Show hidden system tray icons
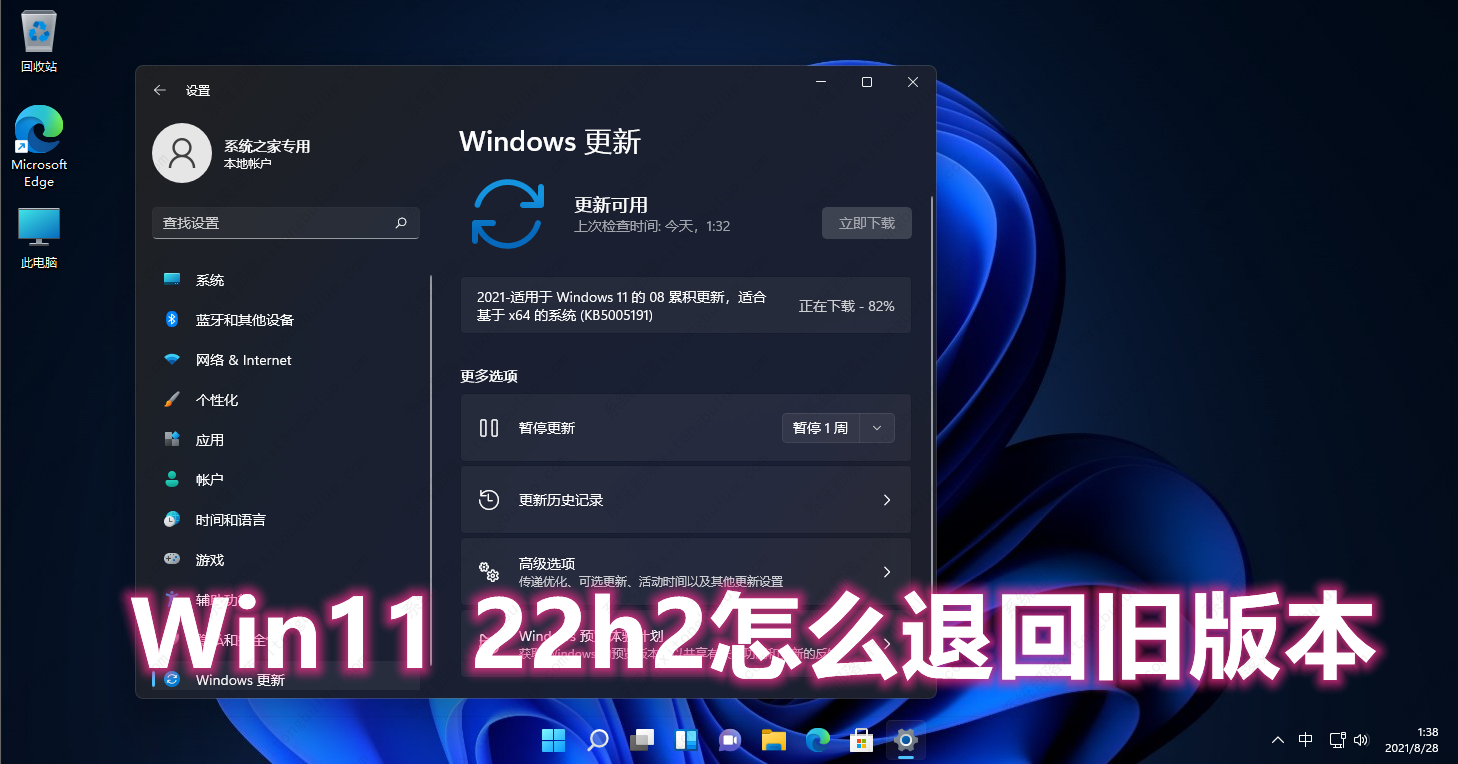 click(1278, 740)
